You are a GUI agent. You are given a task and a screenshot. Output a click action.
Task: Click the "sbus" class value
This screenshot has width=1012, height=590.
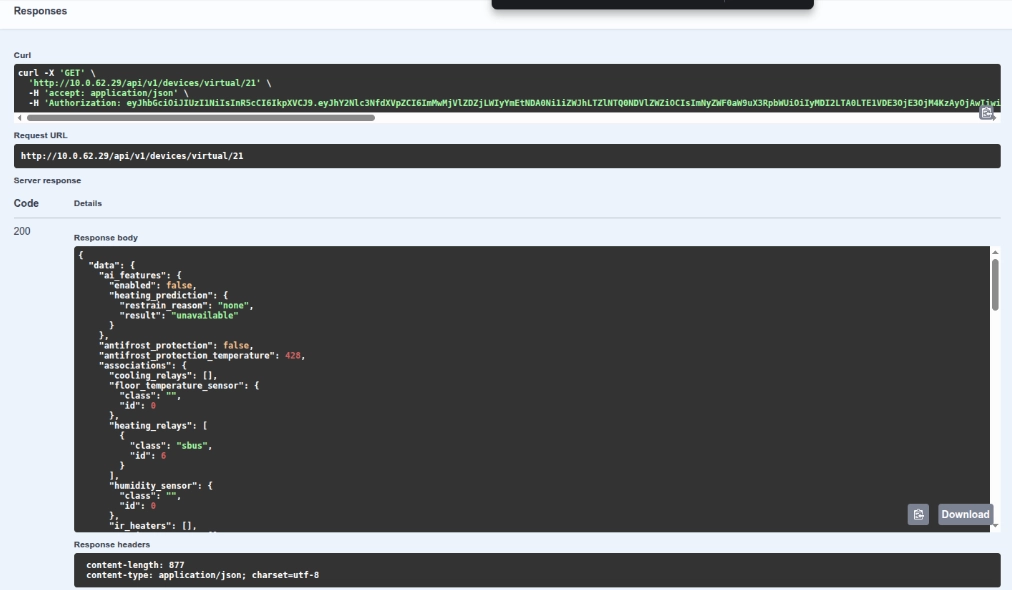(x=192, y=446)
